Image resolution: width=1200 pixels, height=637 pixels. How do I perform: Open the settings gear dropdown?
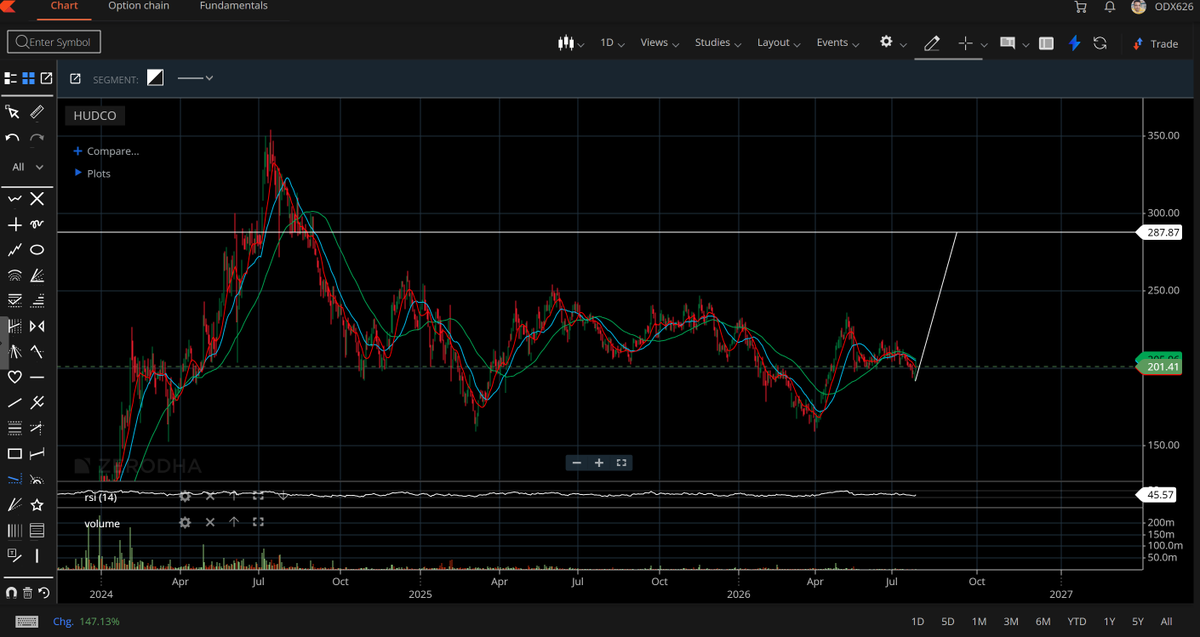[x=892, y=43]
